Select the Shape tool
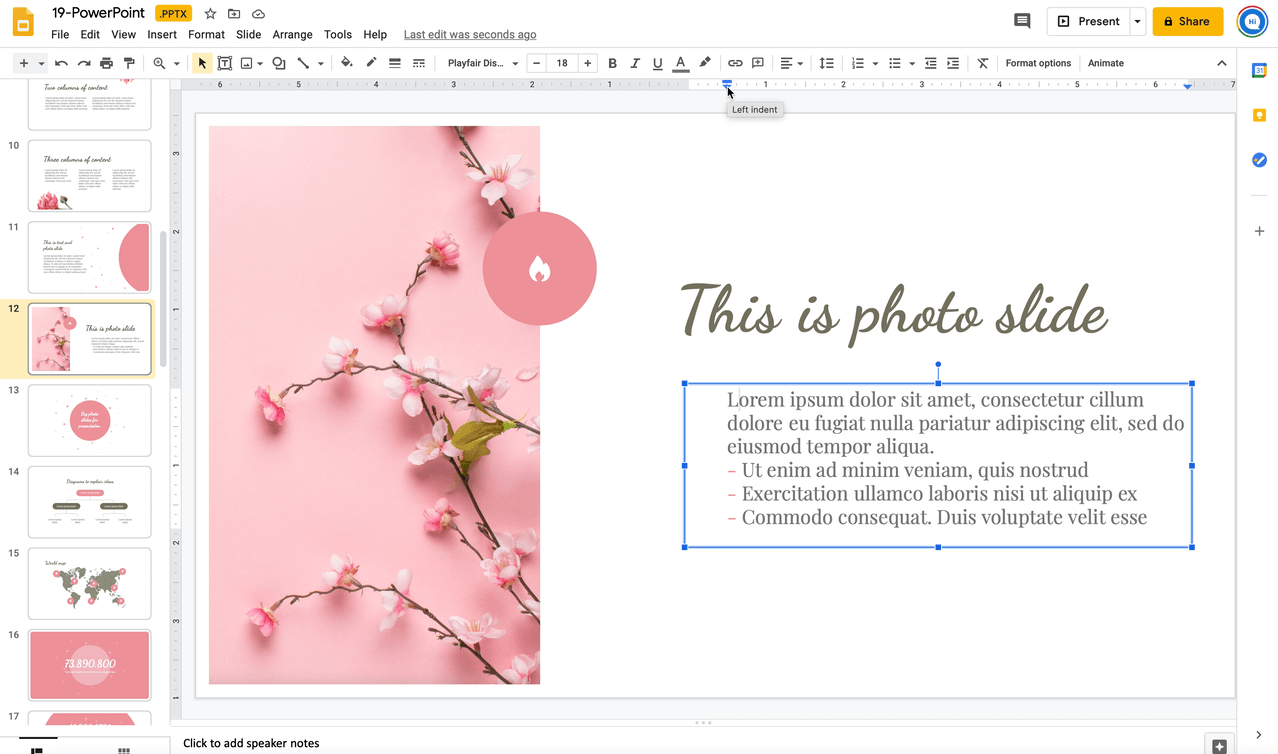 279,63
